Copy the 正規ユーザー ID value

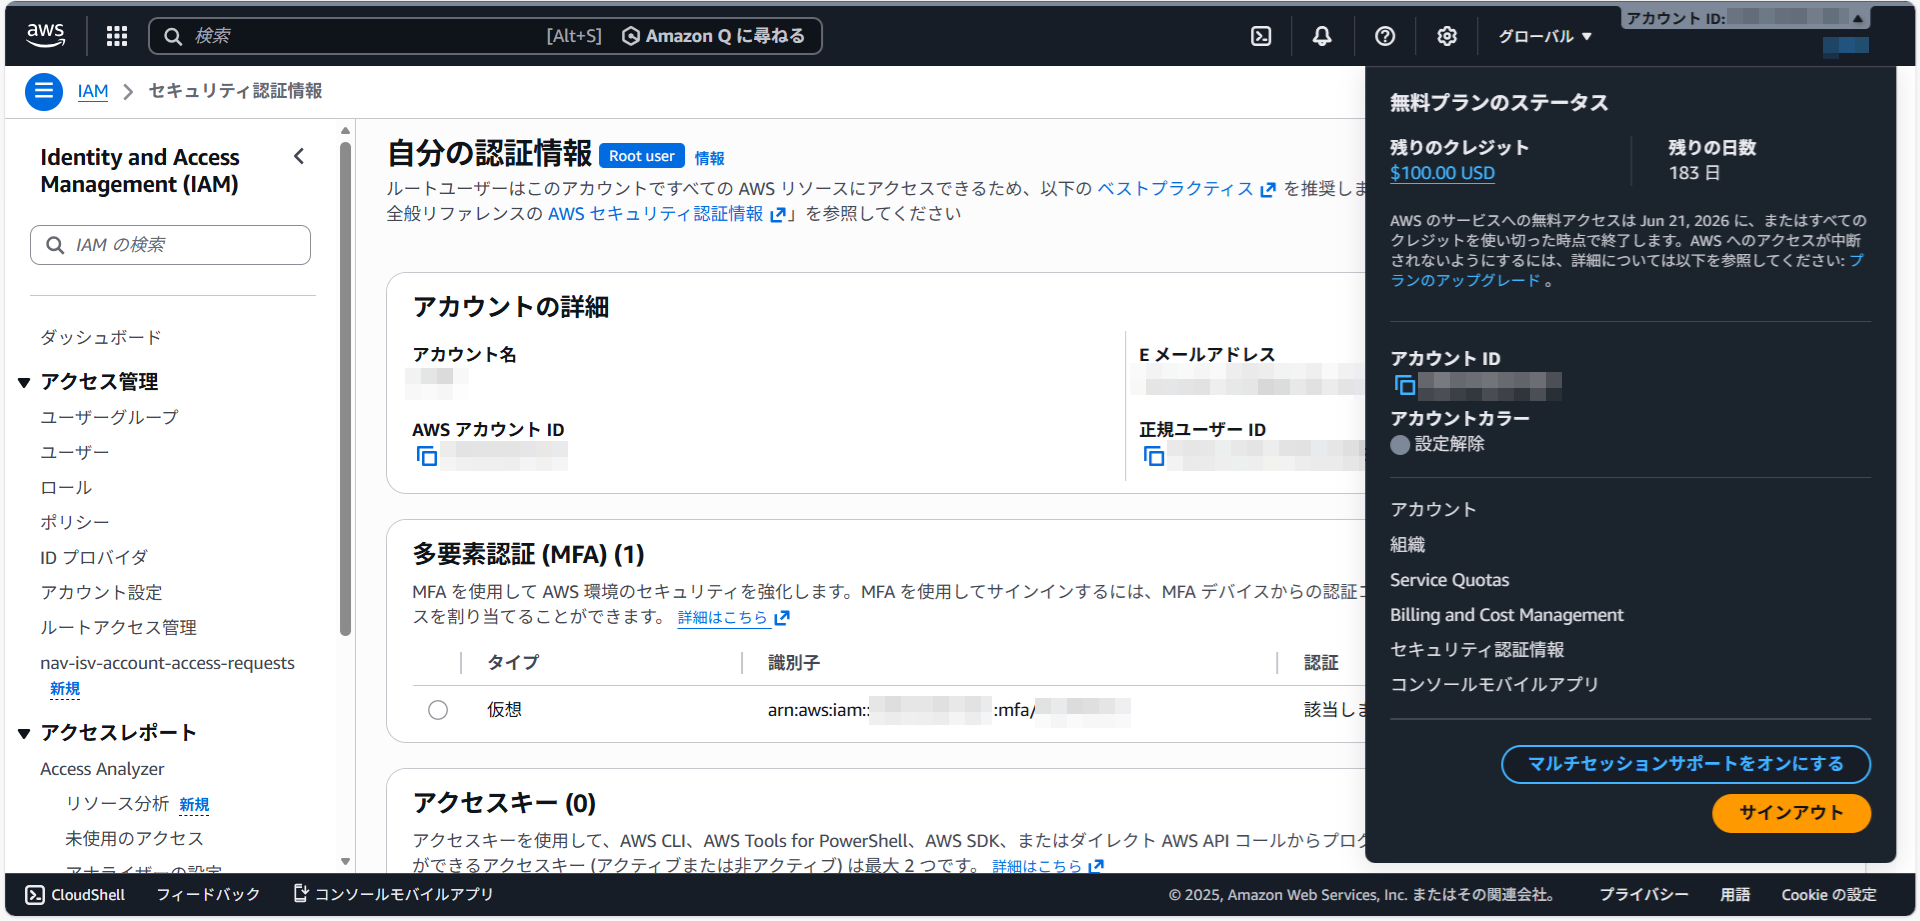click(1154, 456)
